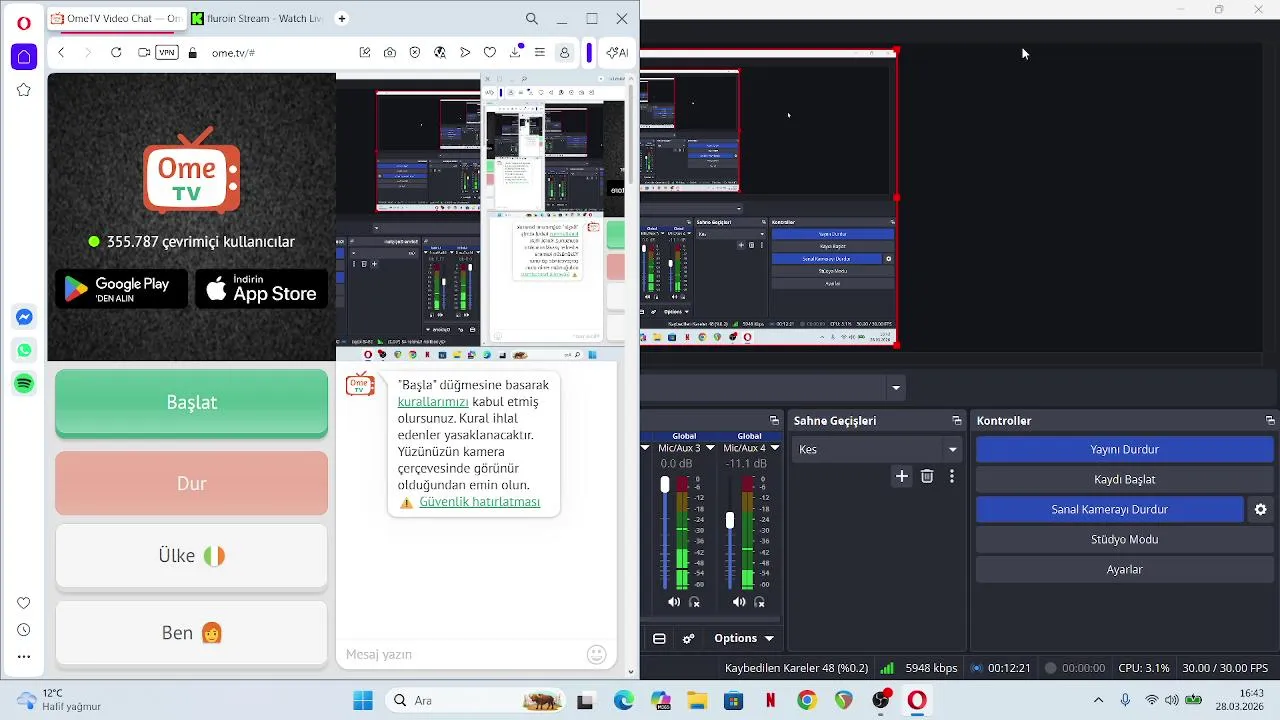Open sidebar three-dots more options
The width and height of the screenshot is (1280, 720).
(24, 657)
